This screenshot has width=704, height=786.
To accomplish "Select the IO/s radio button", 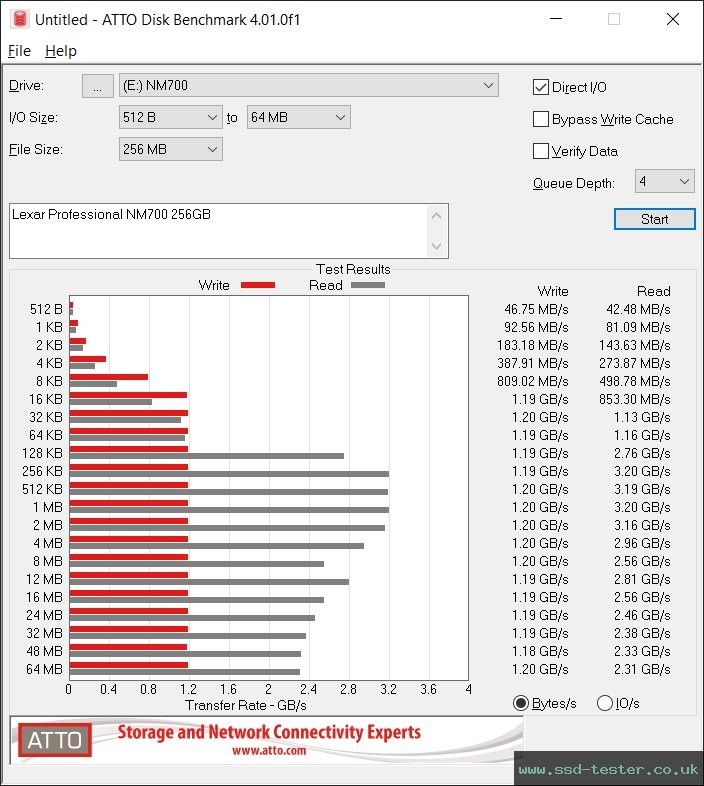I will pos(605,703).
